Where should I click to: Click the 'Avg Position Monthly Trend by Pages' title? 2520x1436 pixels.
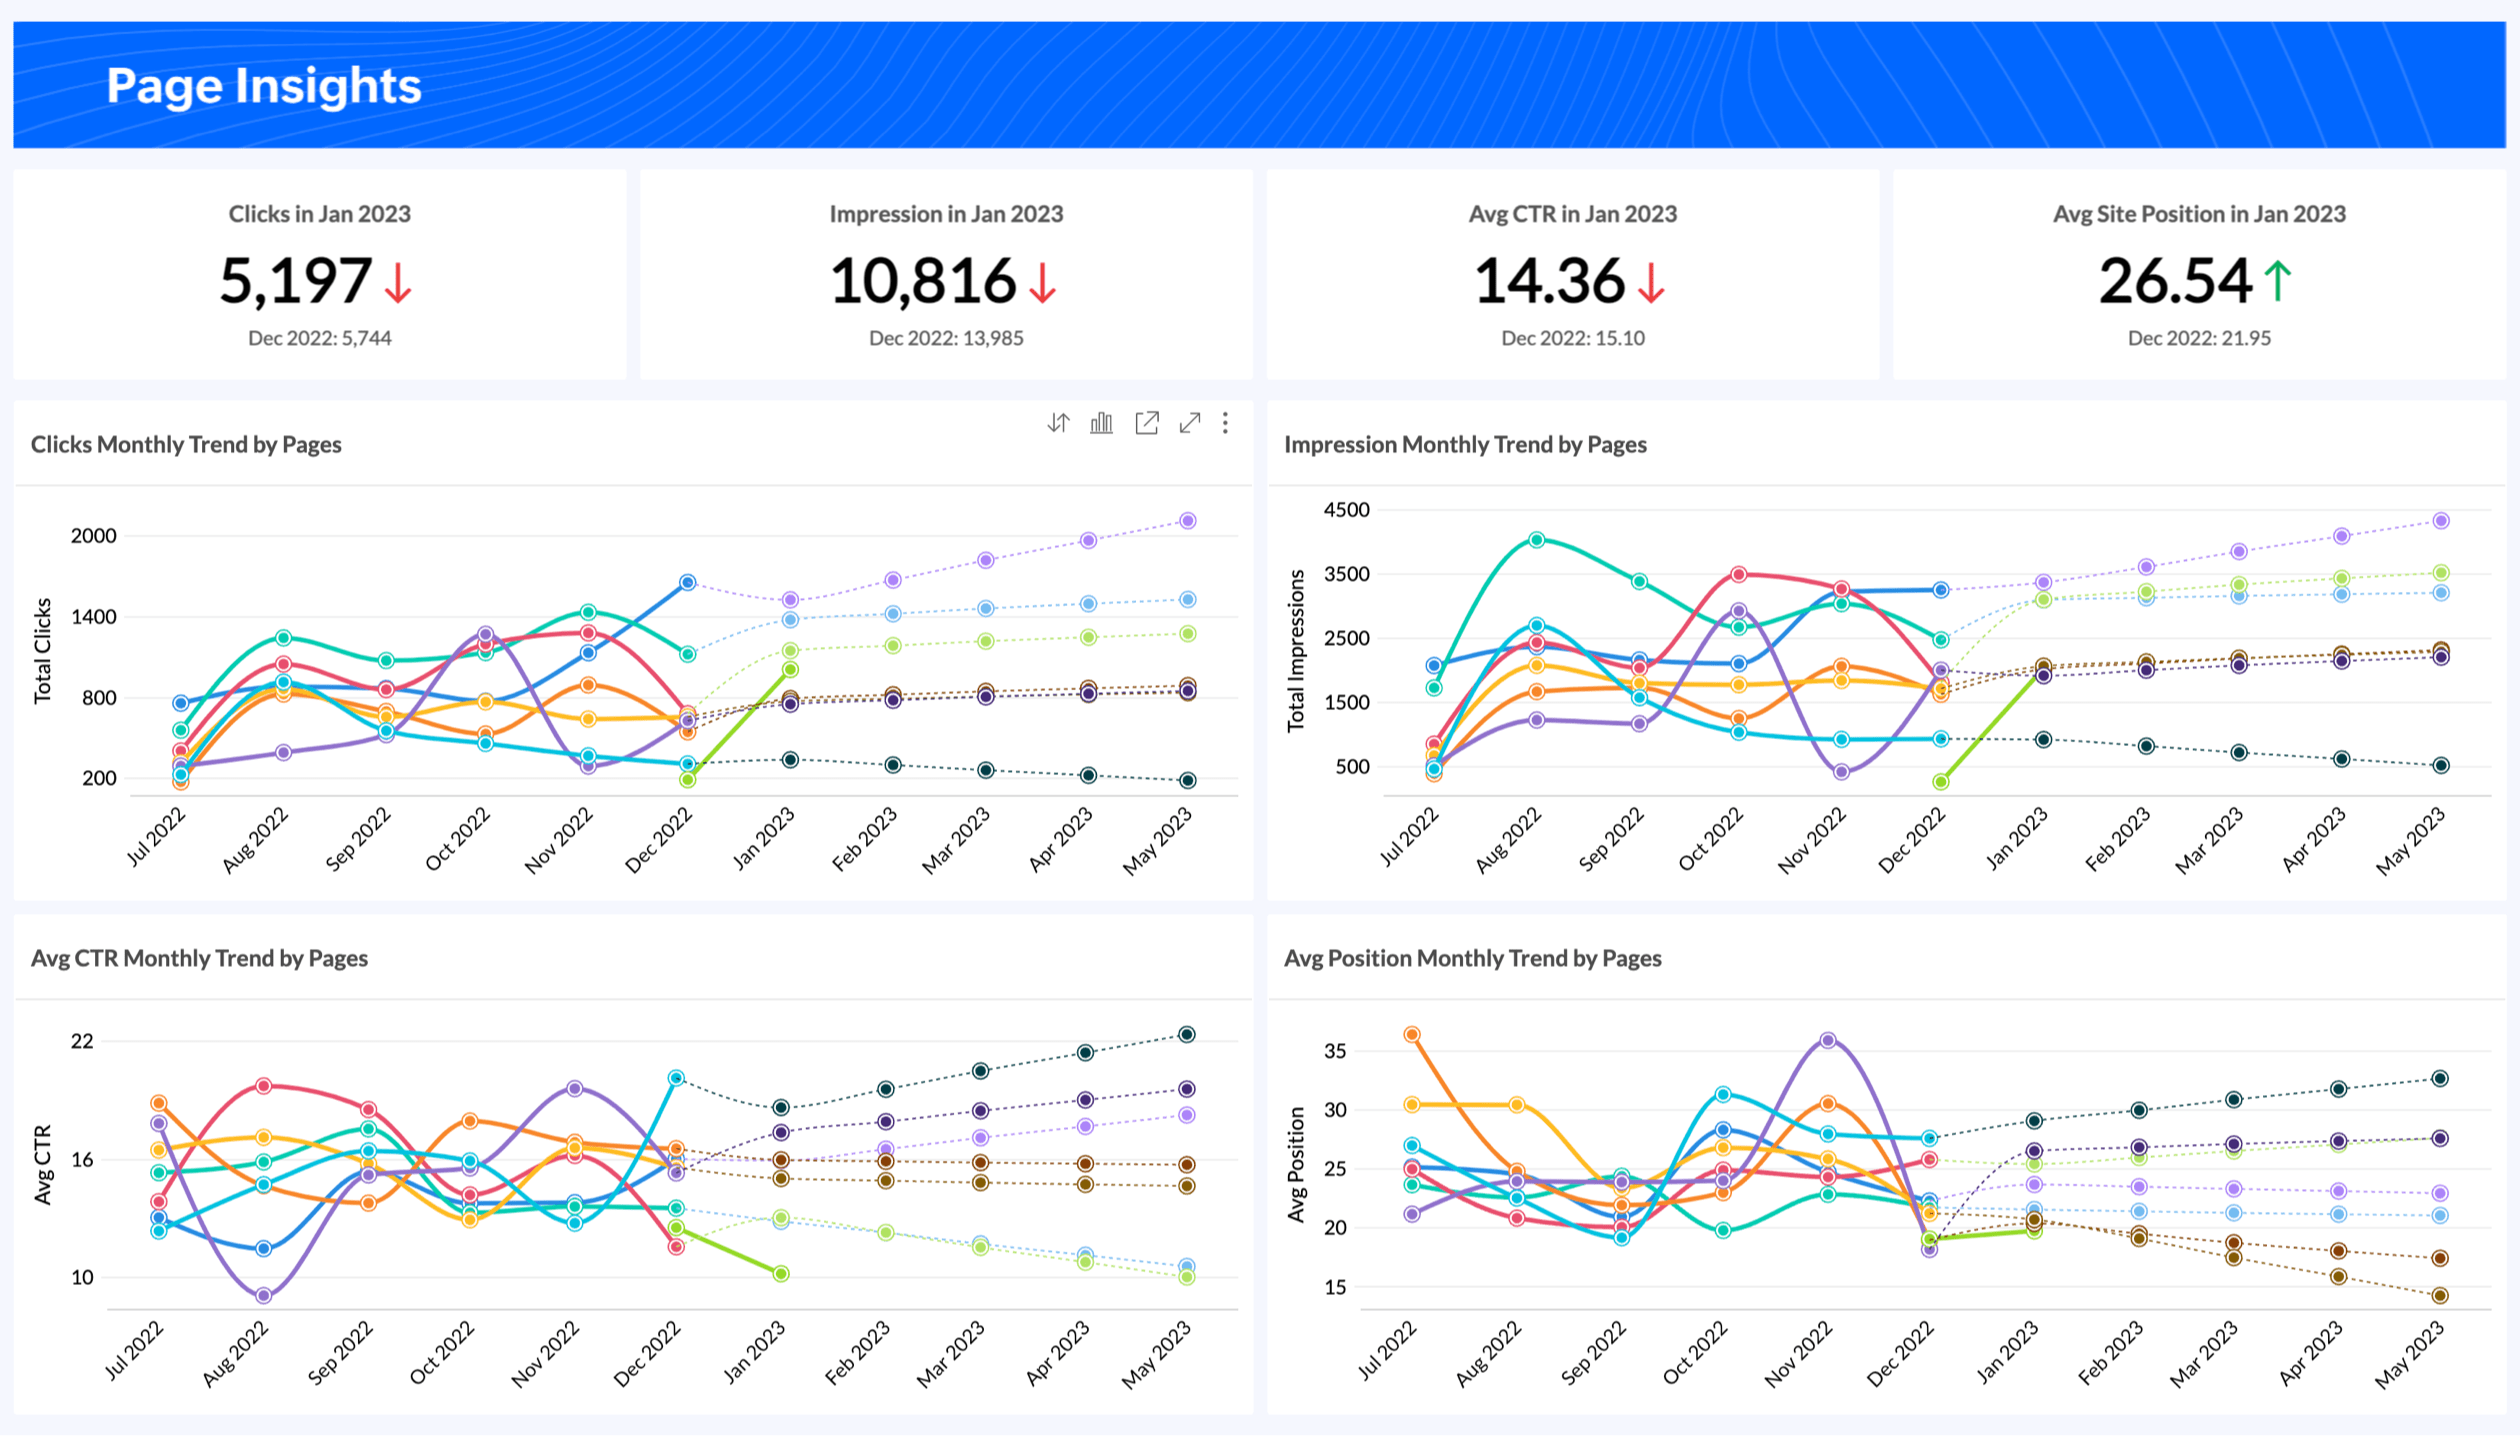(1472, 959)
